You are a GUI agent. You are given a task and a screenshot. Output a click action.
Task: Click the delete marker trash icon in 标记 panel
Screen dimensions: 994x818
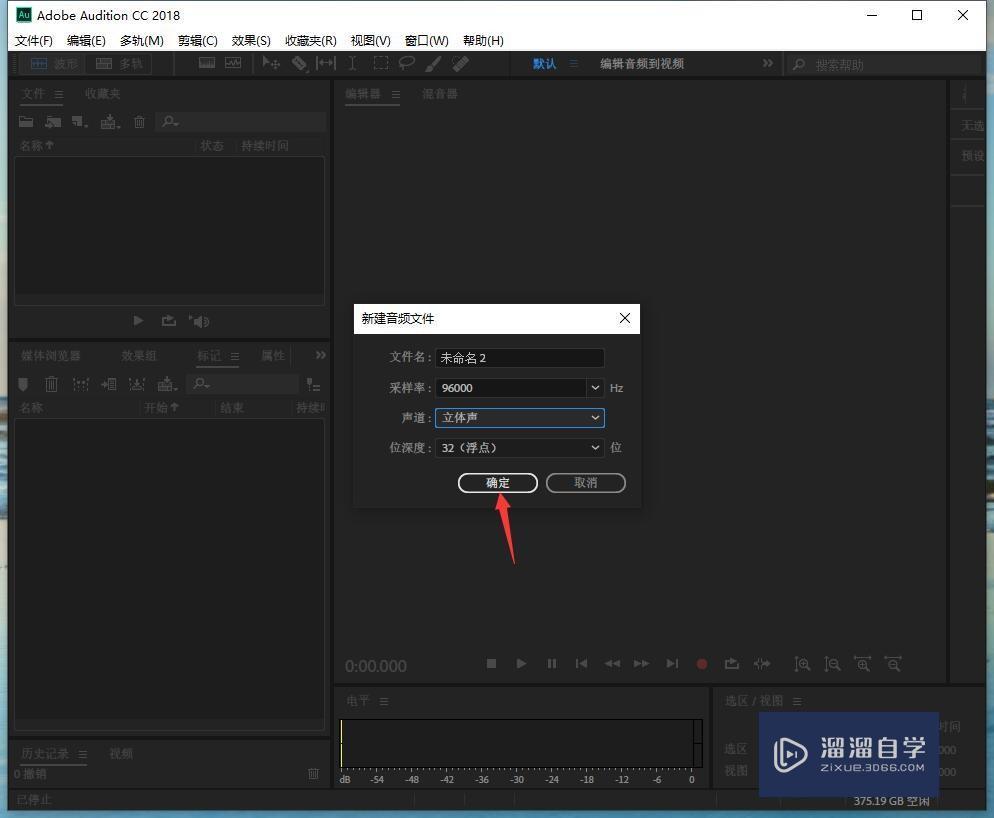(x=51, y=384)
